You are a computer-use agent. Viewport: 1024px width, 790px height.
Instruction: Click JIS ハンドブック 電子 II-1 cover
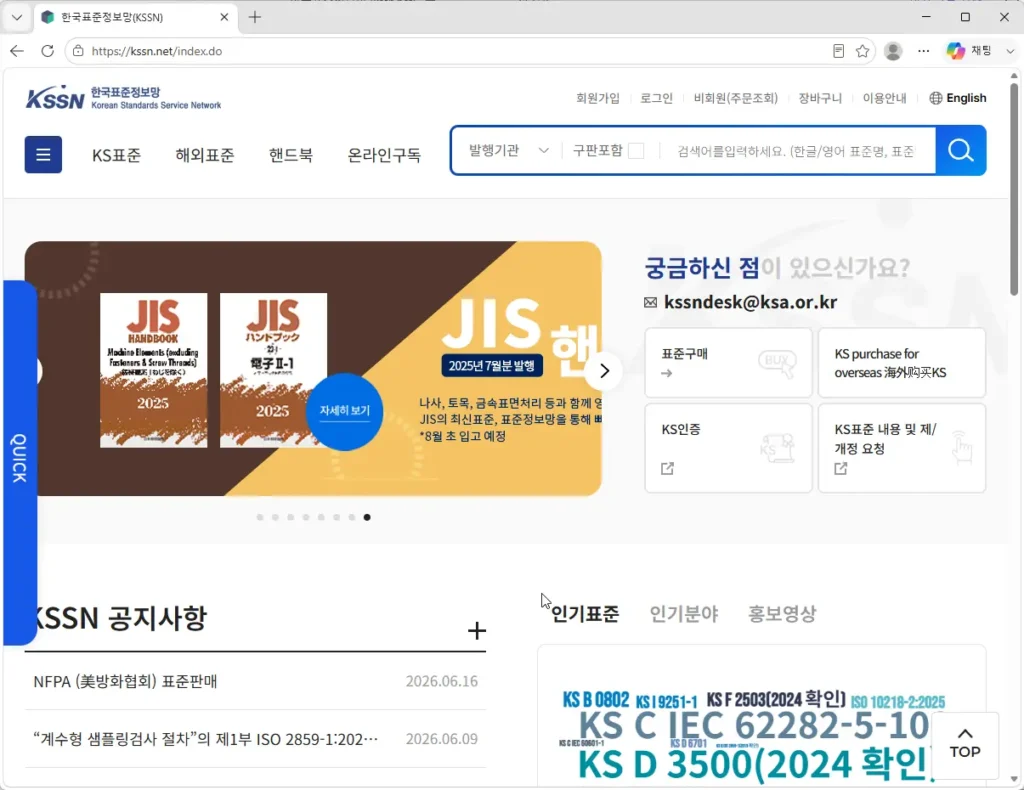tap(273, 370)
